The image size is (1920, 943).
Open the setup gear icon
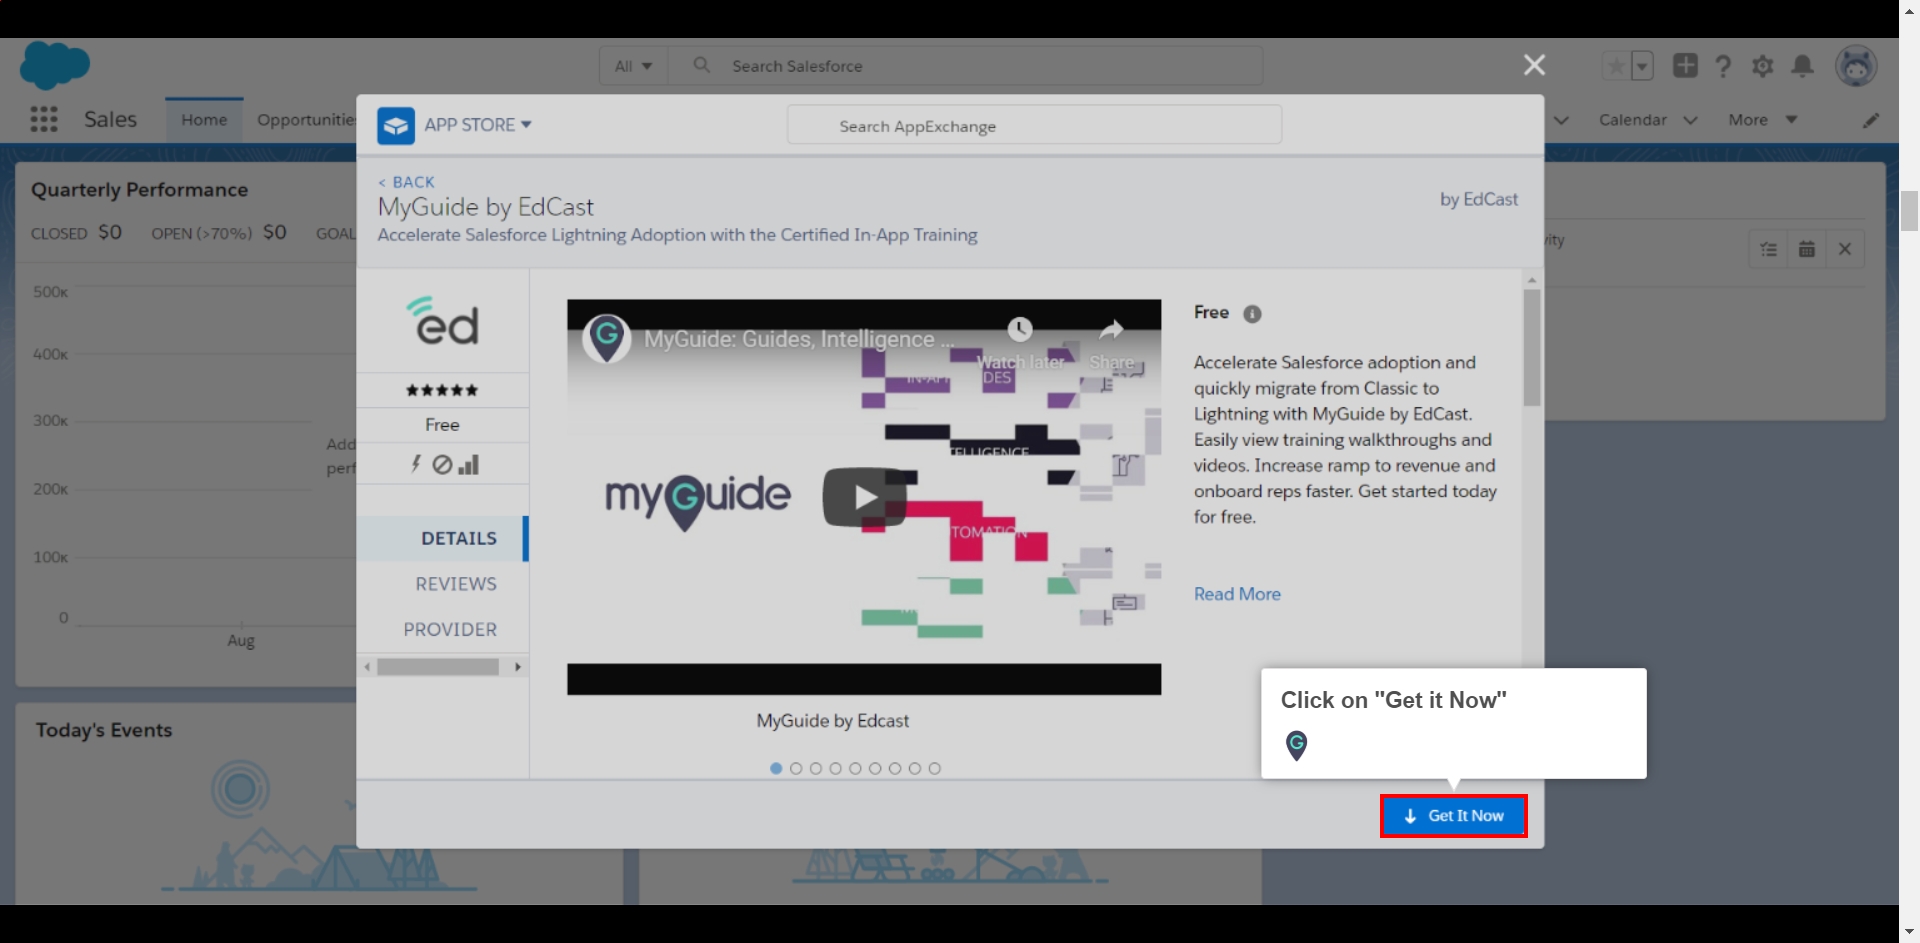click(1762, 66)
